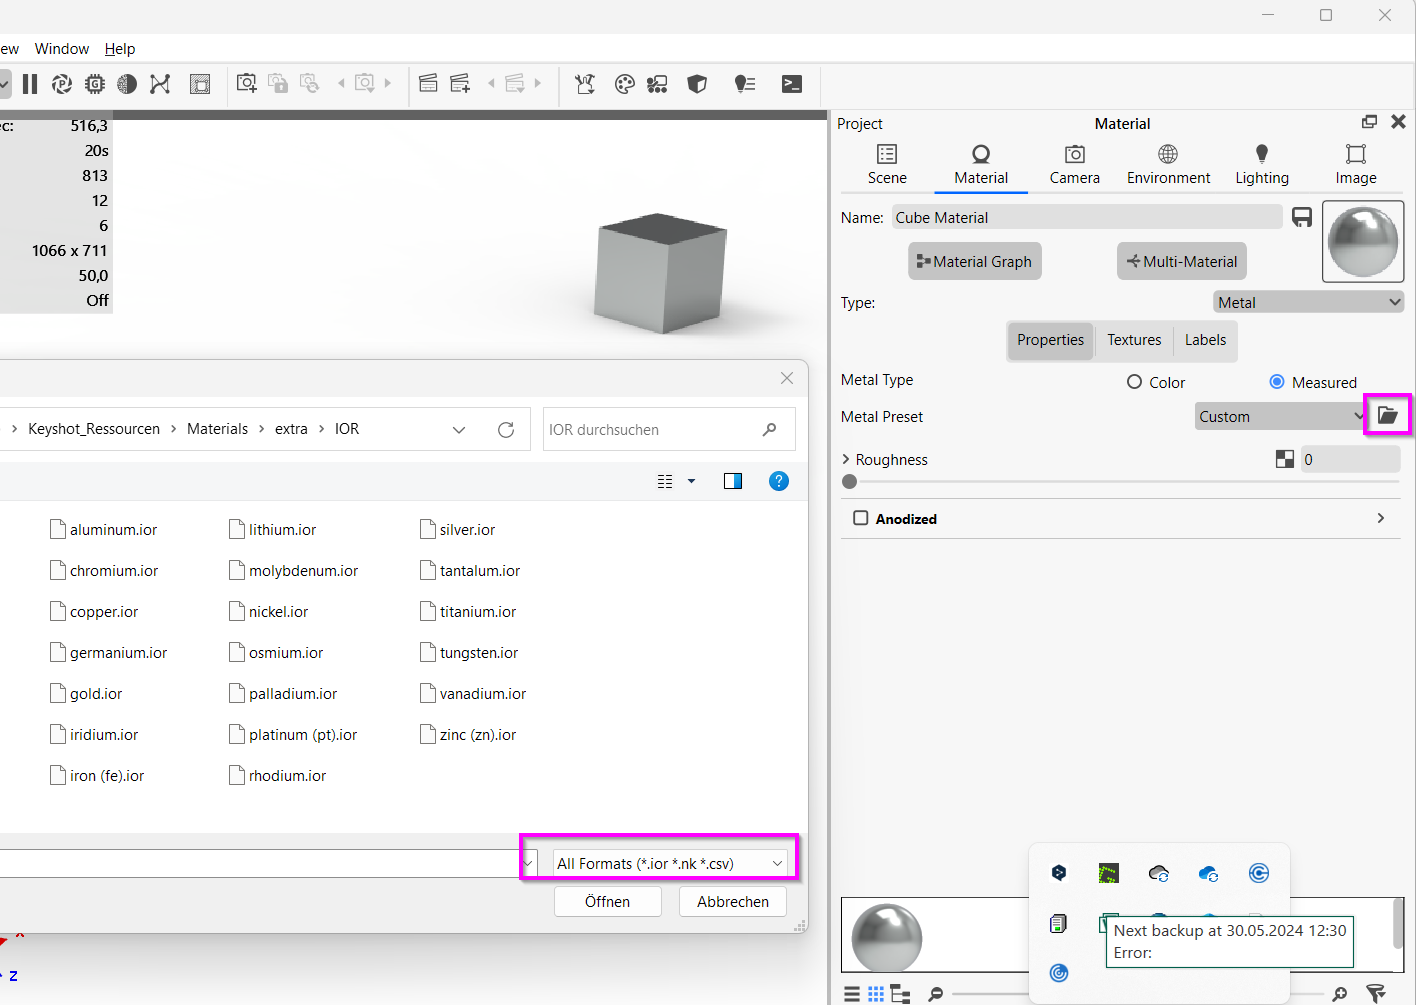Switch to the Environment tab
This screenshot has width=1416, height=1005.
point(1168,165)
